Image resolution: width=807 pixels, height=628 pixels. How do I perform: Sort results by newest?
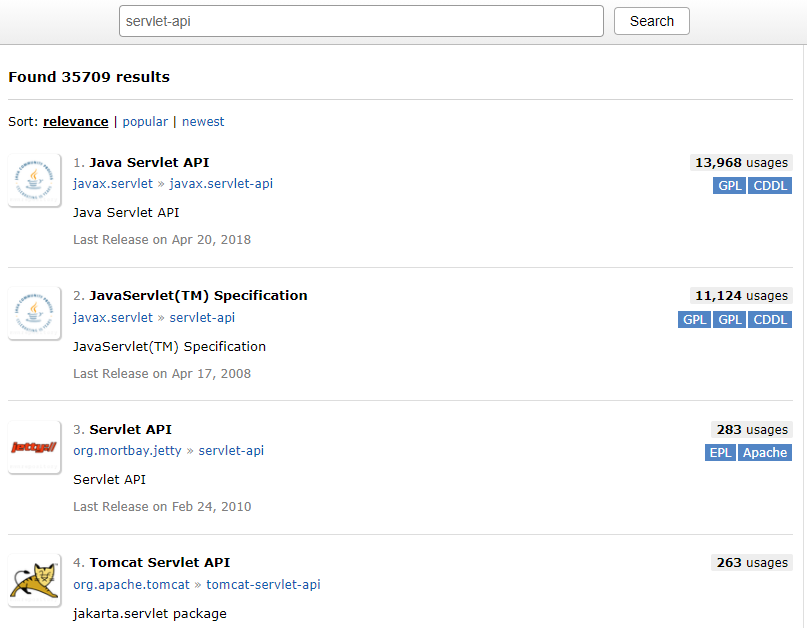coord(203,122)
